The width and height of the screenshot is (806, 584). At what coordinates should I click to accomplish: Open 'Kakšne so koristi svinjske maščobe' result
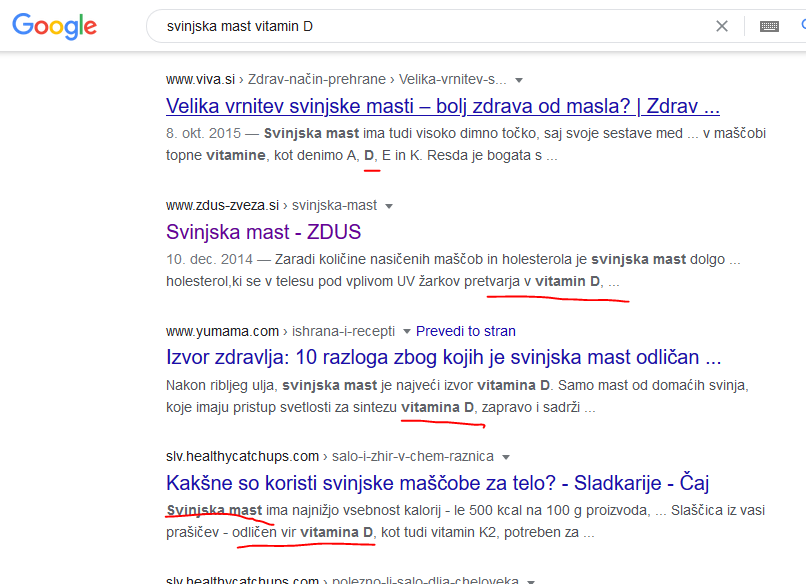coord(437,483)
